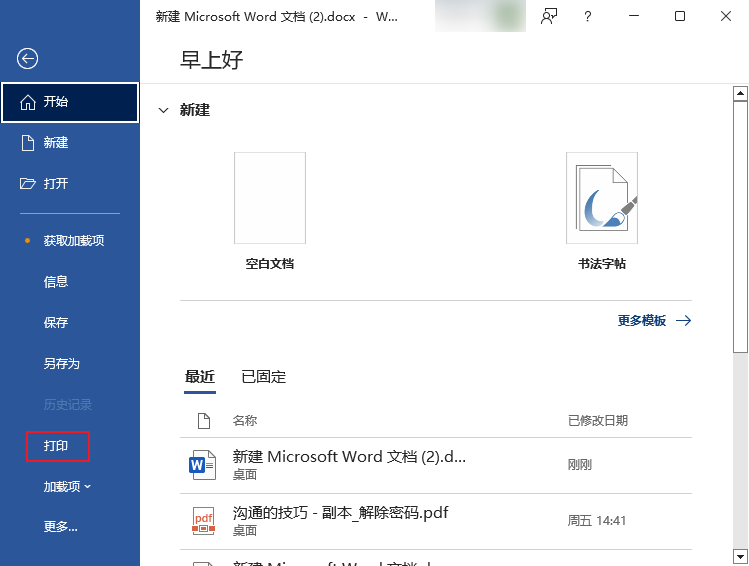The image size is (749, 566).
Task: Click 另存为 in the sidebar
Action: tap(61, 364)
